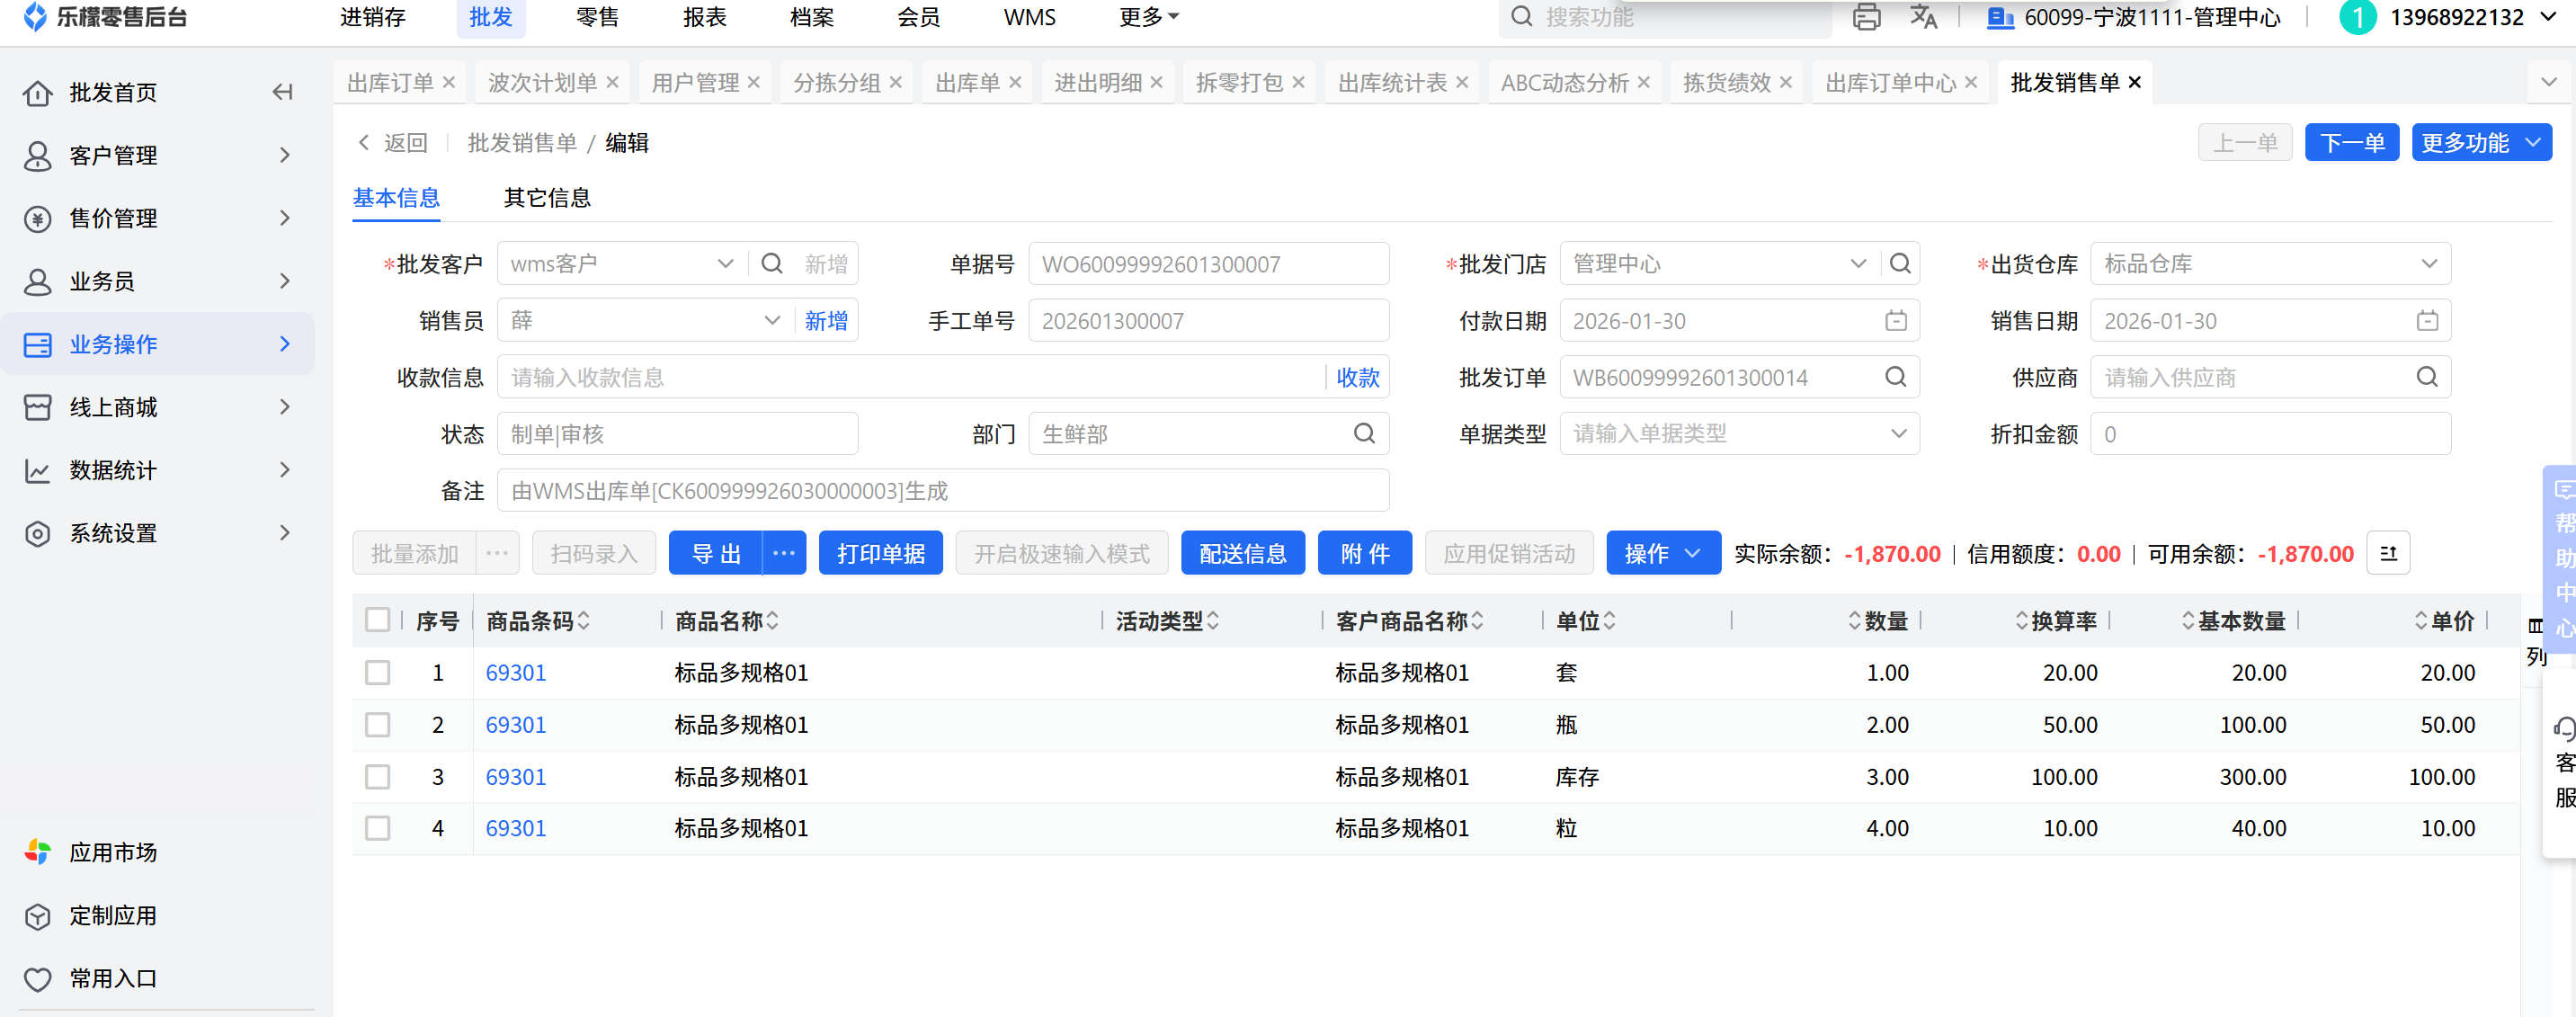
Task: Click the 69301 barcode link in row 2
Action: [x=515, y=724]
